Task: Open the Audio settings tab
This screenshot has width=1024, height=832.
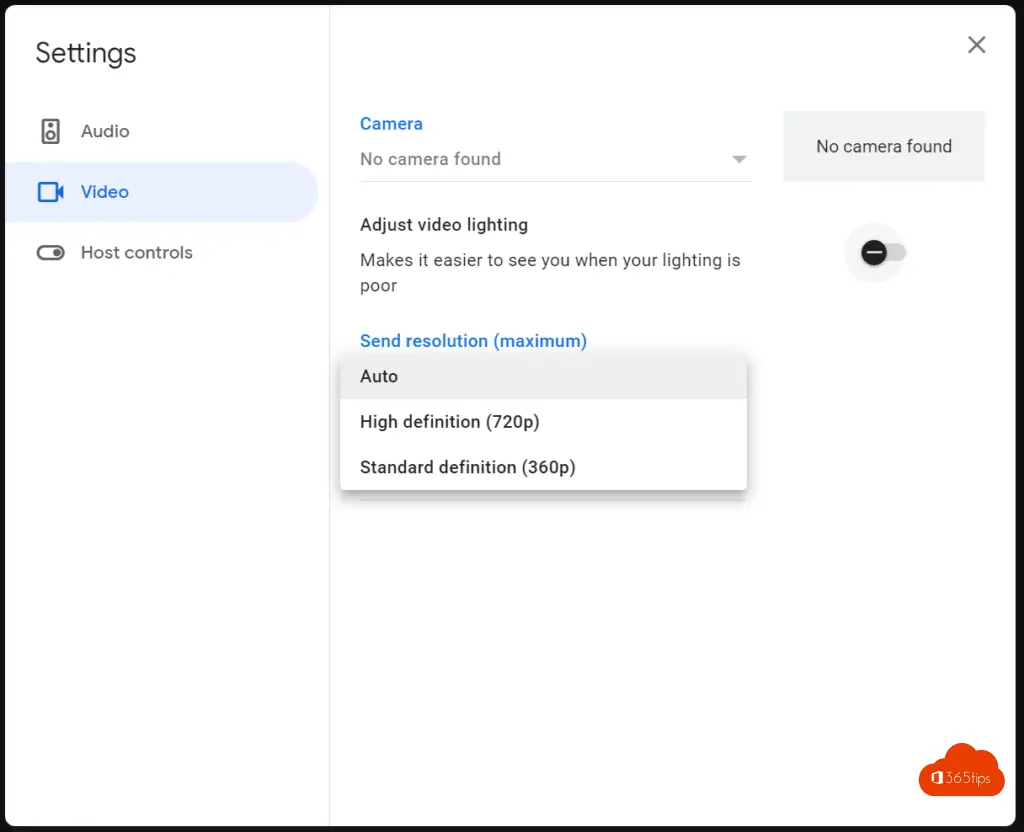Action: click(x=105, y=131)
